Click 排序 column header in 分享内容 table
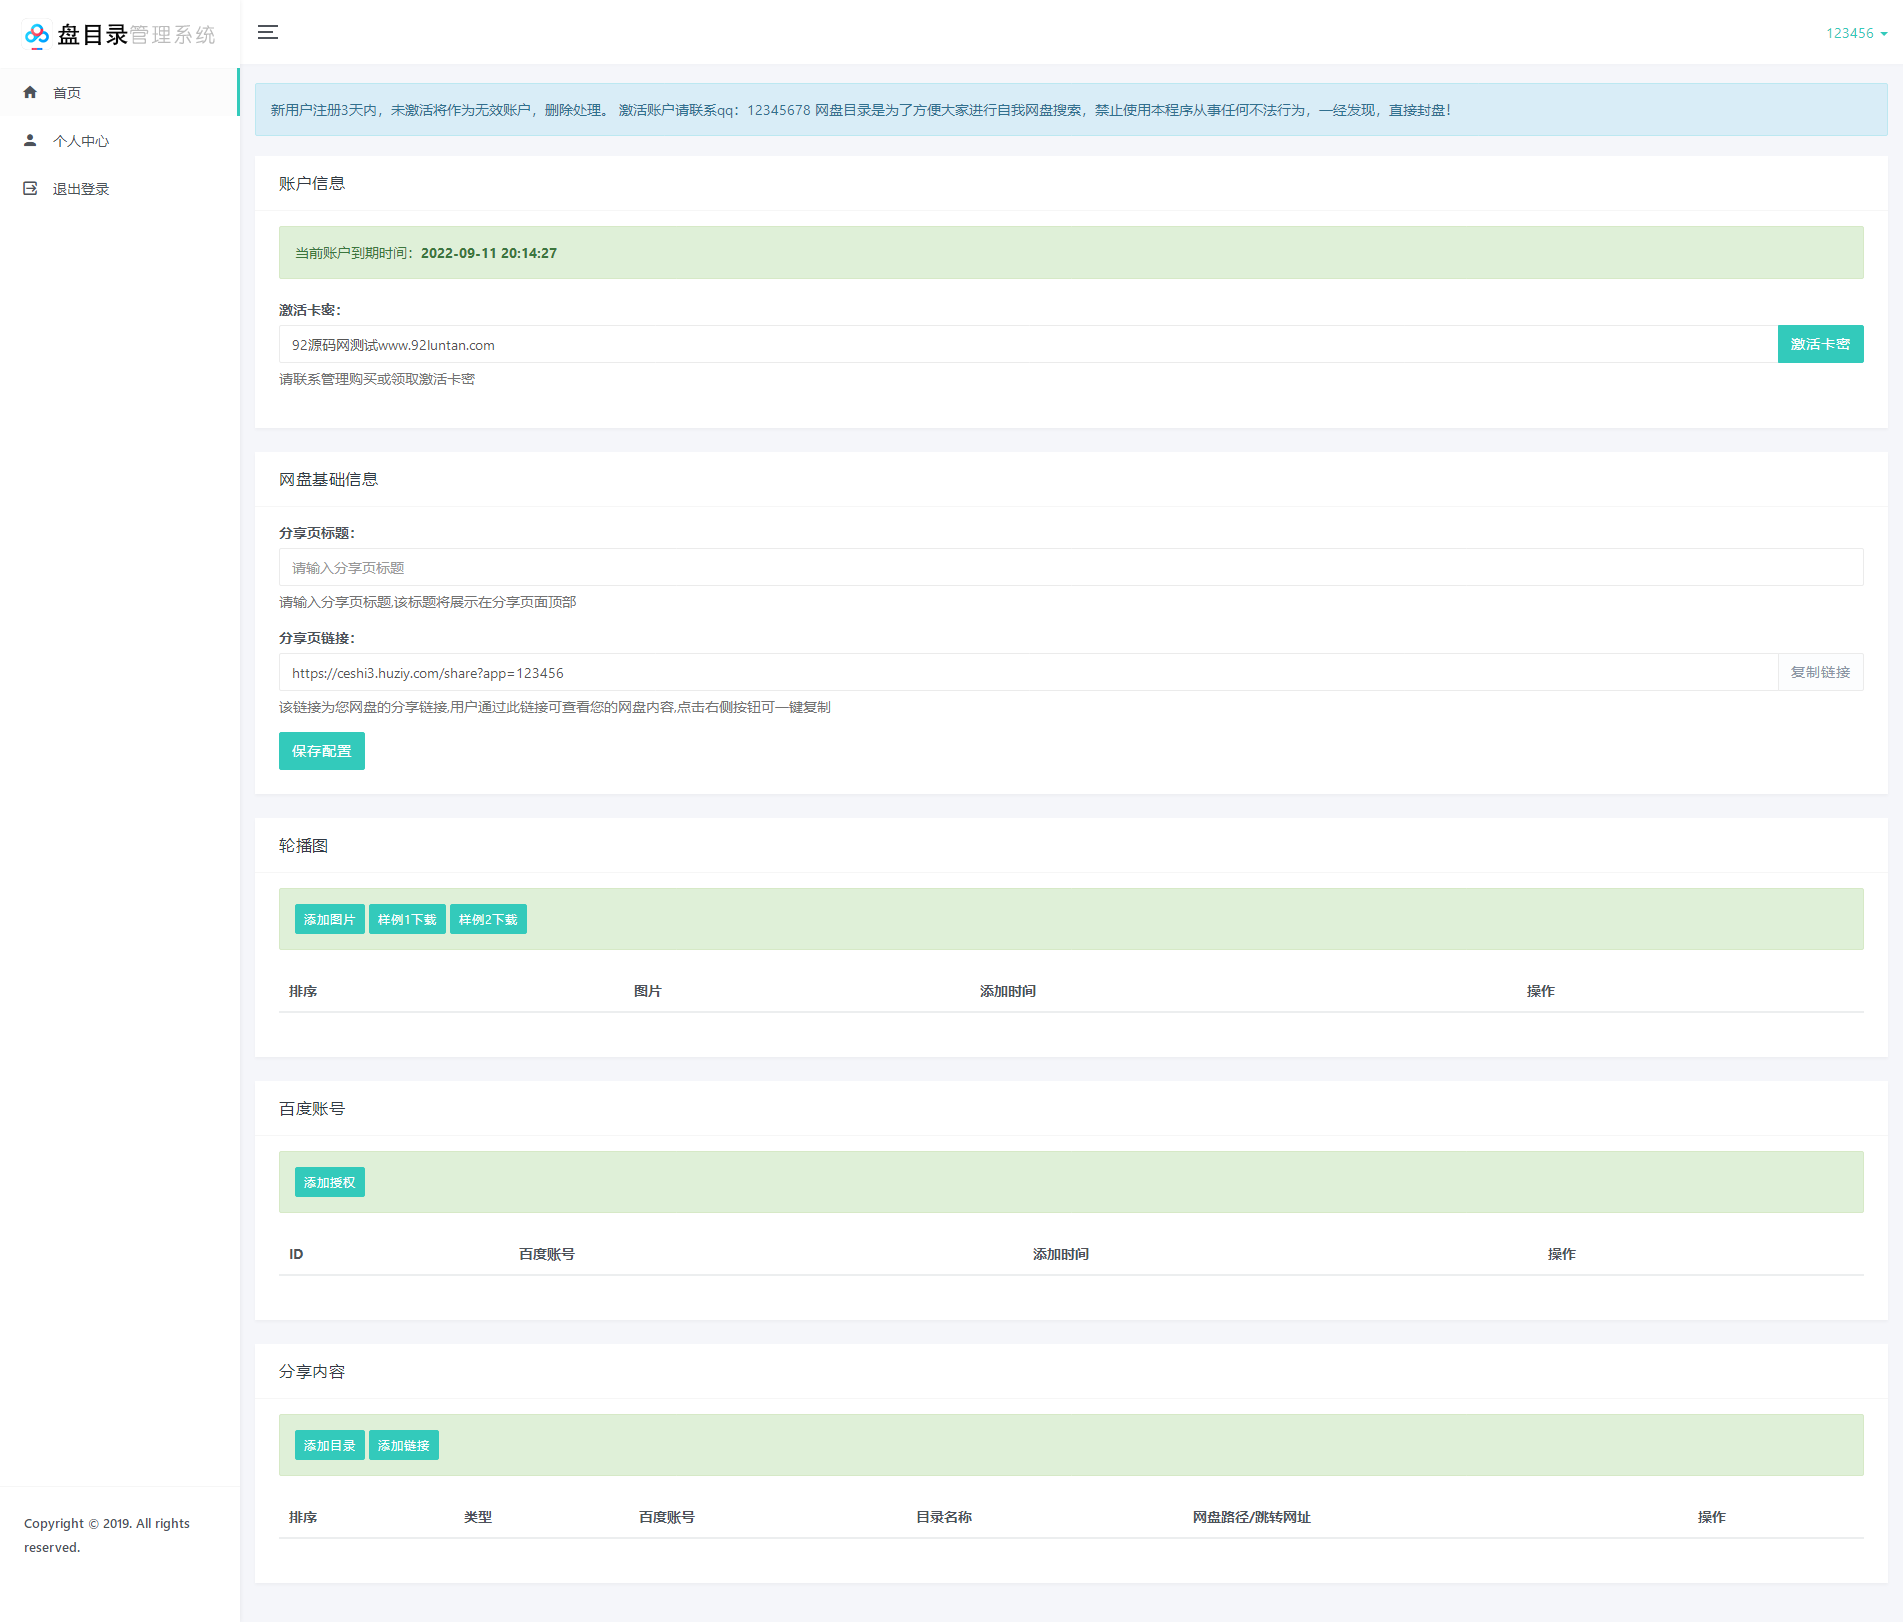 [x=303, y=1517]
